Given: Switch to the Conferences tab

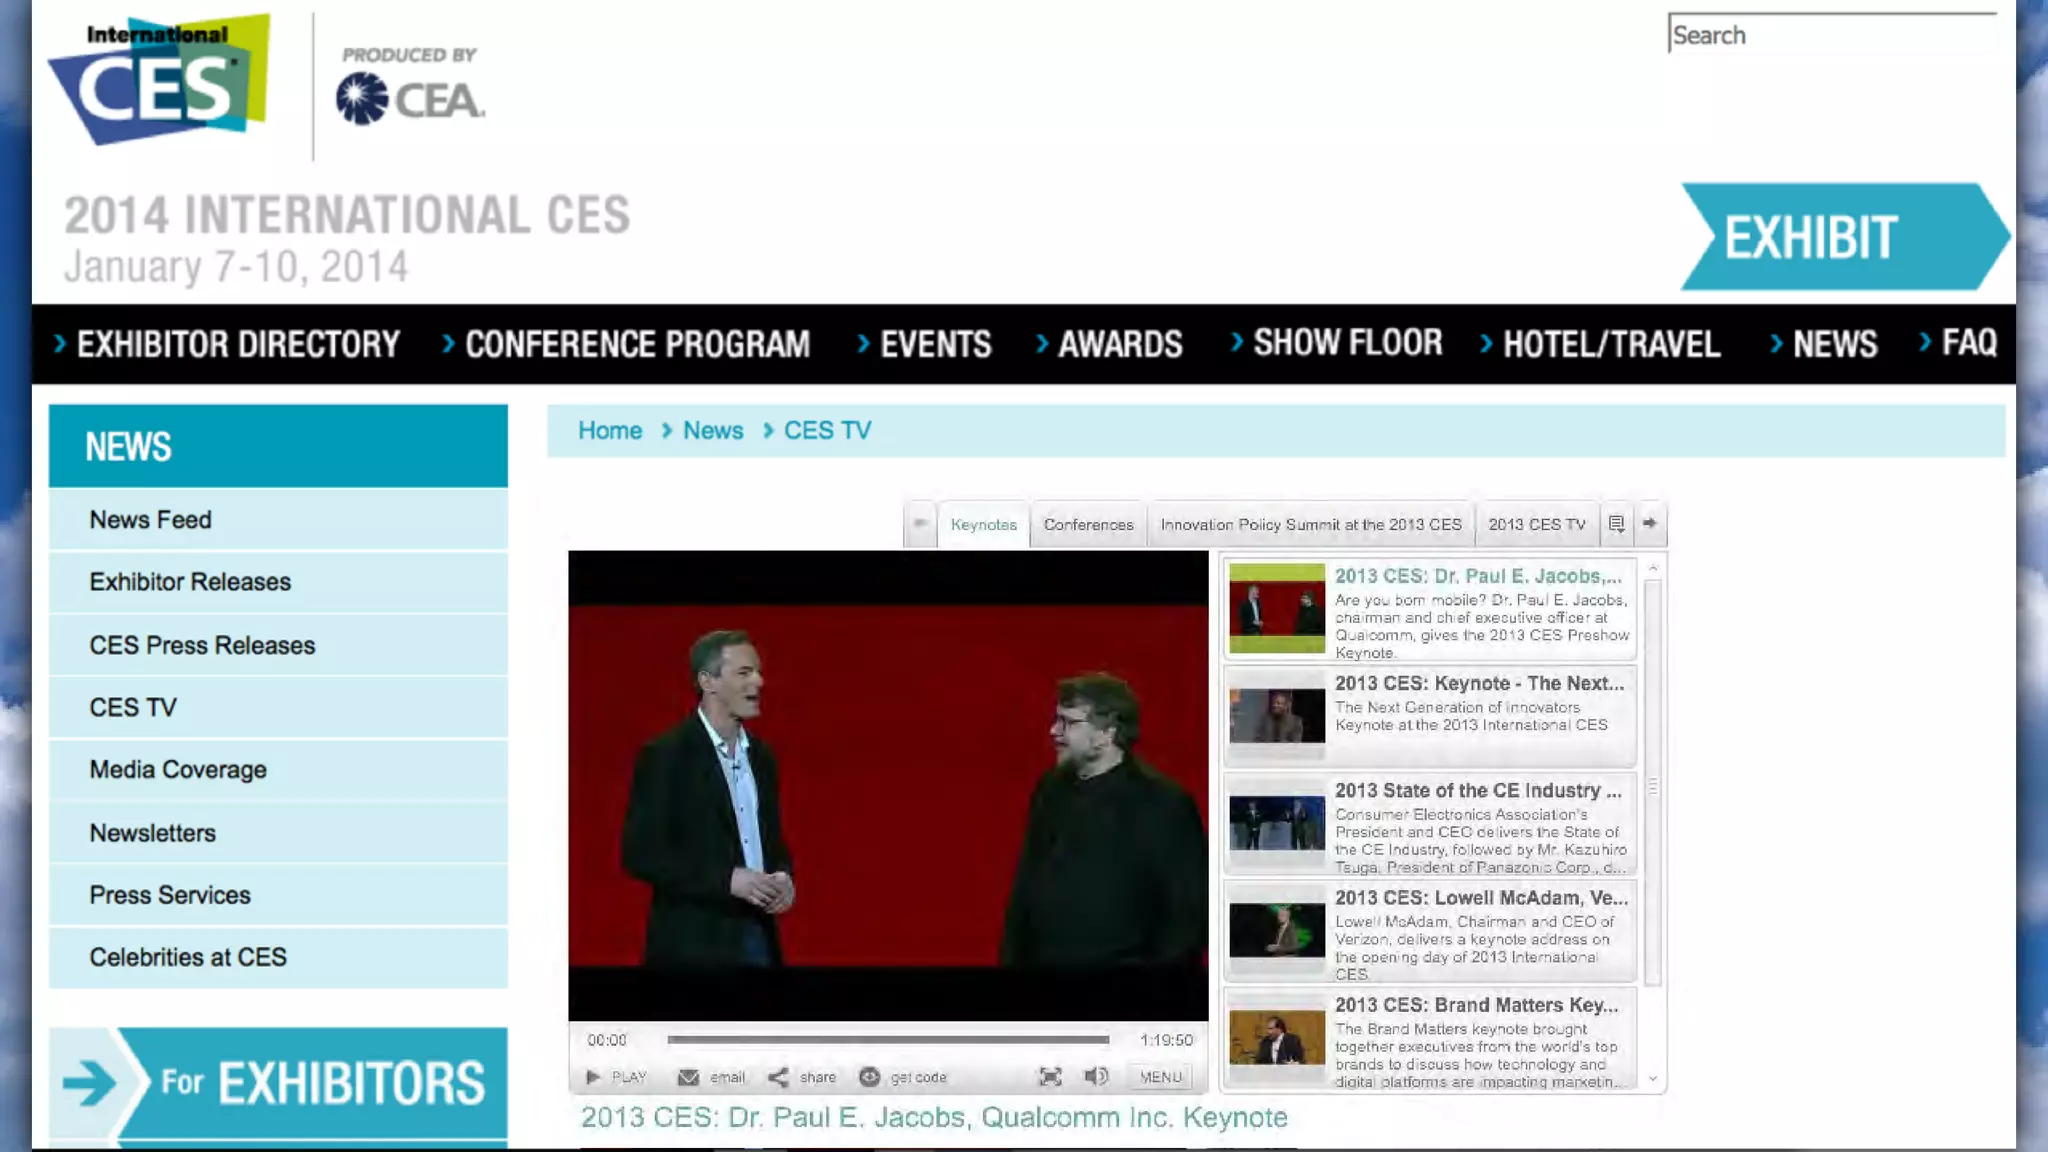Looking at the screenshot, I should click(x=1088, y=525).
